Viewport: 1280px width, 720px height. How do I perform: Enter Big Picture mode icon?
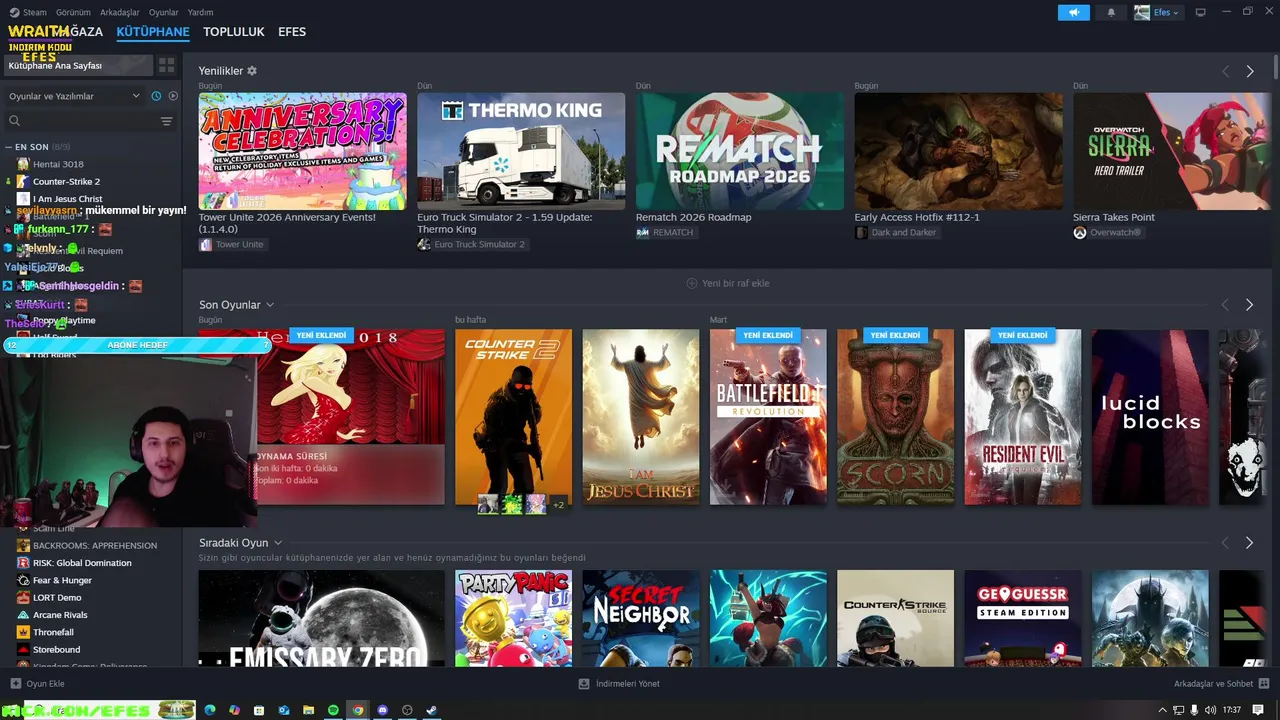coord(1201,12)
